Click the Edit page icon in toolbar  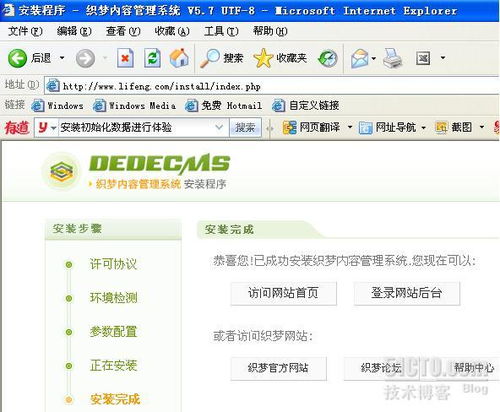tap(423, 59)
